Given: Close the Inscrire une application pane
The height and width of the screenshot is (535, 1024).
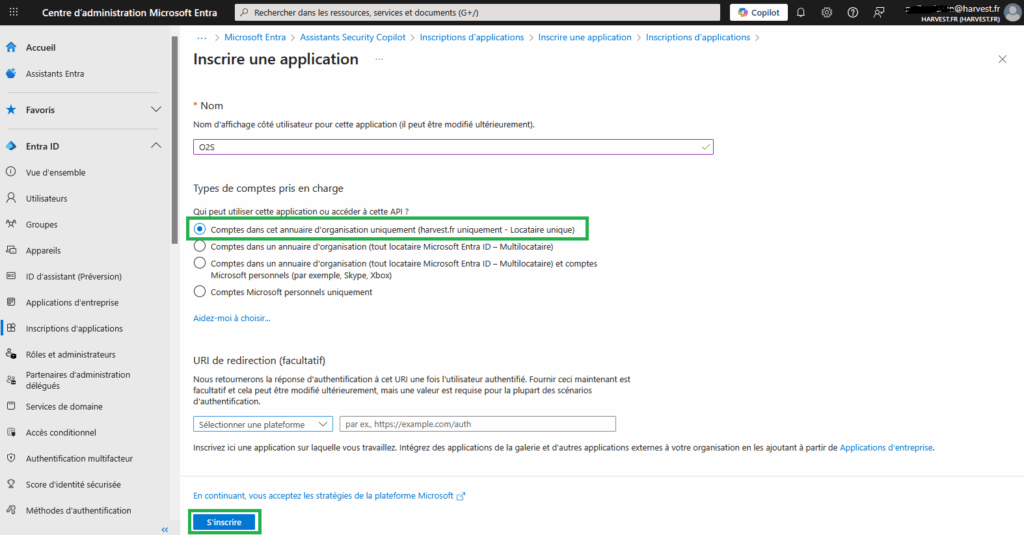Looking at the screenshot, I should coord(1003,60).
